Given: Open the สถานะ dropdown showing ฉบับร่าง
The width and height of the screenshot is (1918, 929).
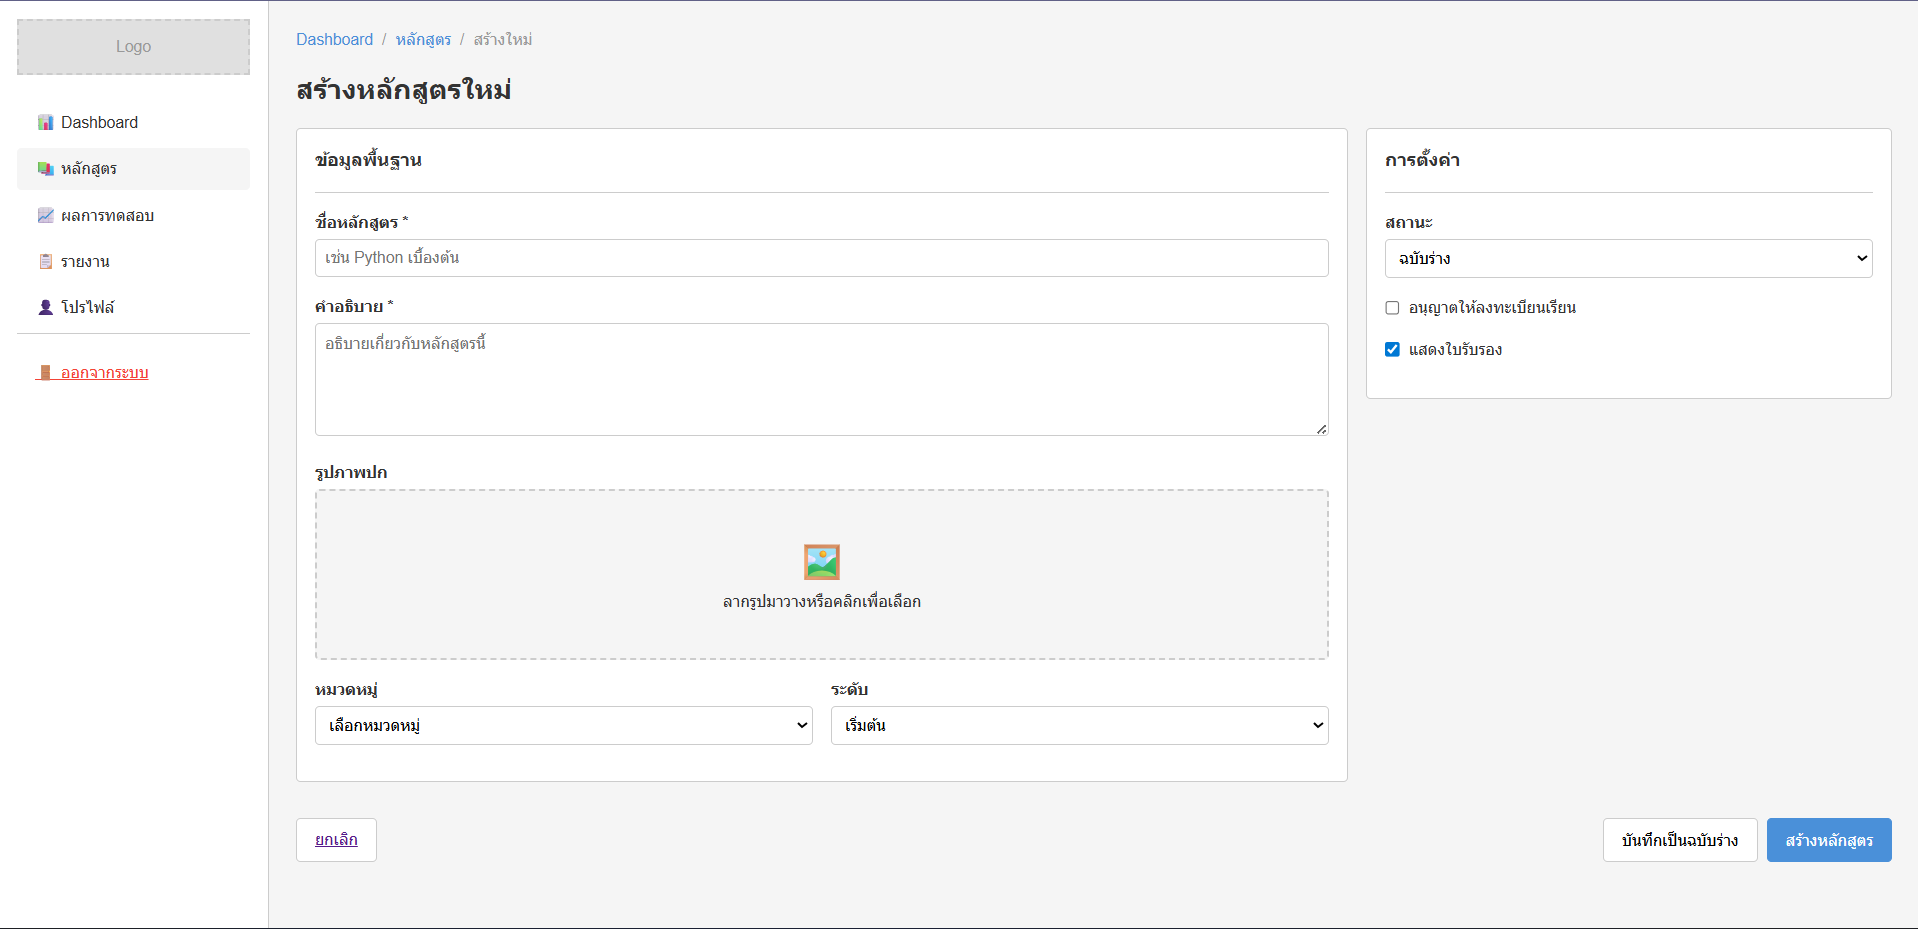Looking at the screenshot, I should point(1627,259).
